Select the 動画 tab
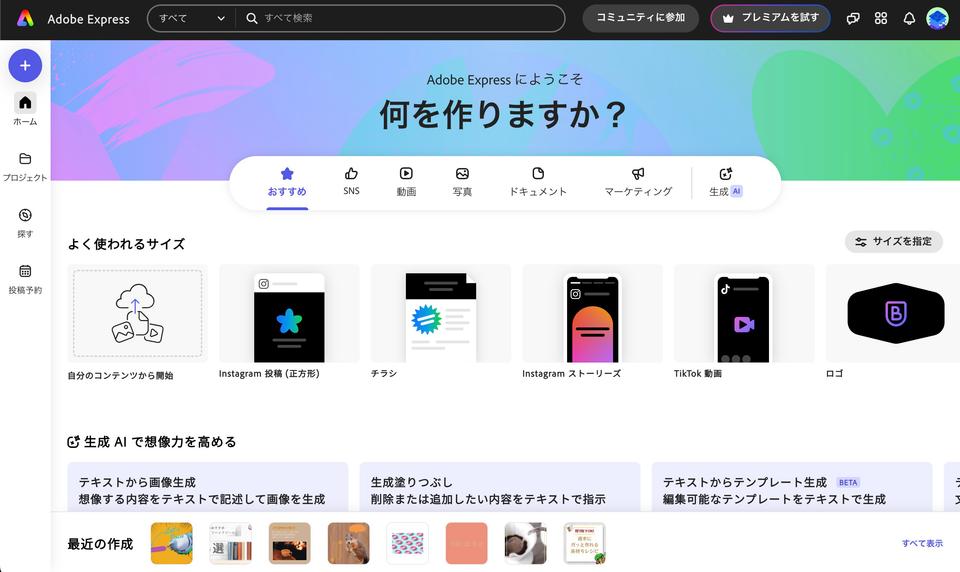The height and width of the screenshot is (572, 960). [x=406, y=182]
